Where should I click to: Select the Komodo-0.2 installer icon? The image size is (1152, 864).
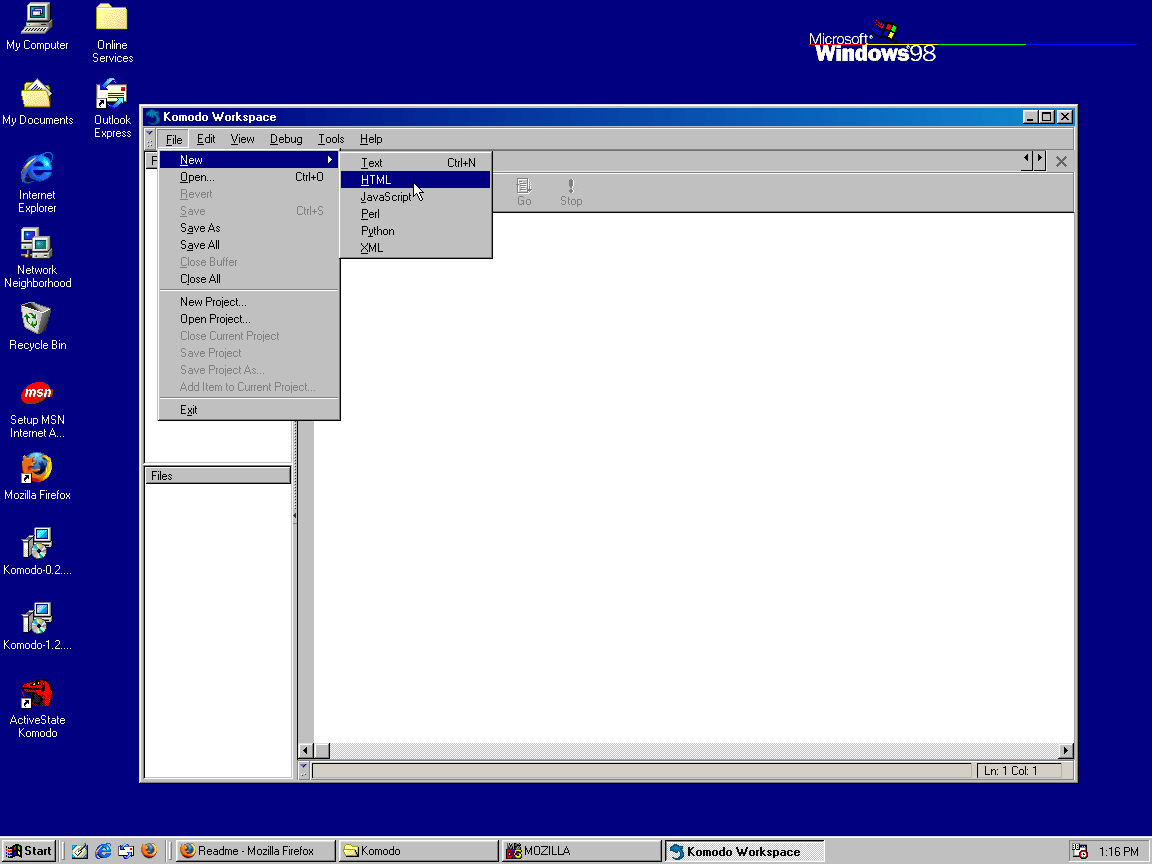(x=37, y=552)
